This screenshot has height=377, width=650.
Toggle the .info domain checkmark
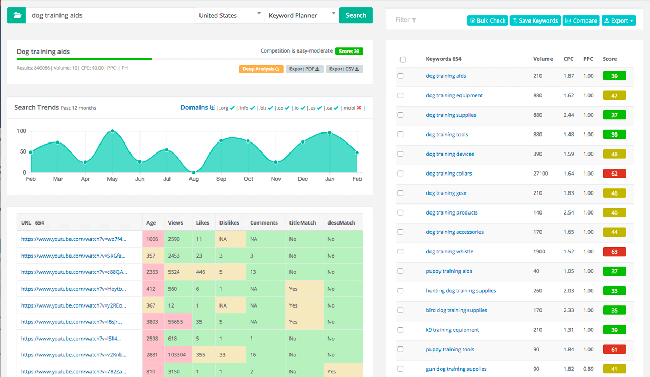[x=252, y=108]
